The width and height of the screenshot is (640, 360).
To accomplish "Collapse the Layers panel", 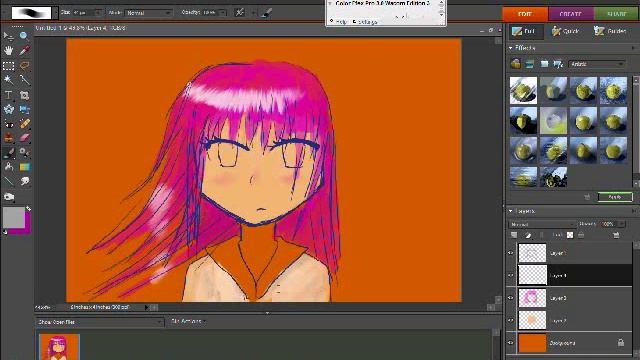I will [511, 211].
